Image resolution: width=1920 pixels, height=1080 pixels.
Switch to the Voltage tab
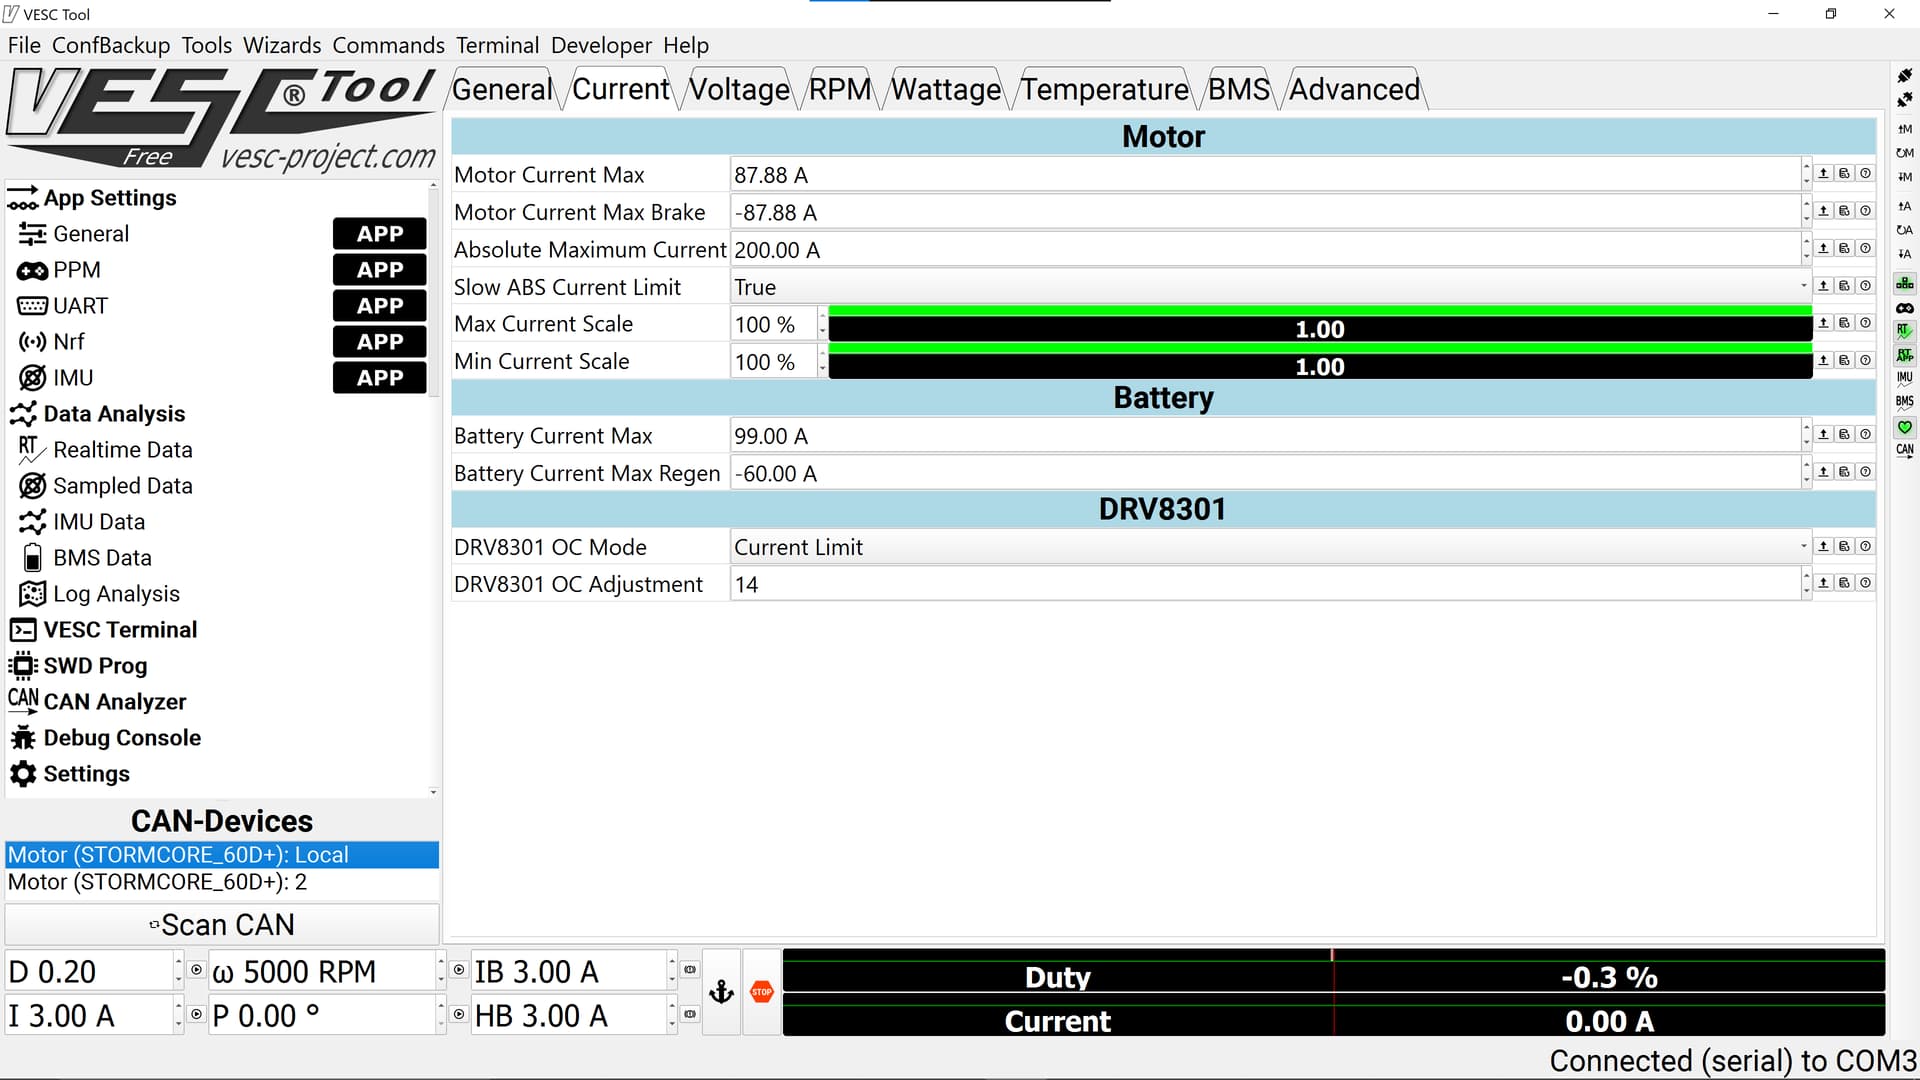tap(739, 90)
